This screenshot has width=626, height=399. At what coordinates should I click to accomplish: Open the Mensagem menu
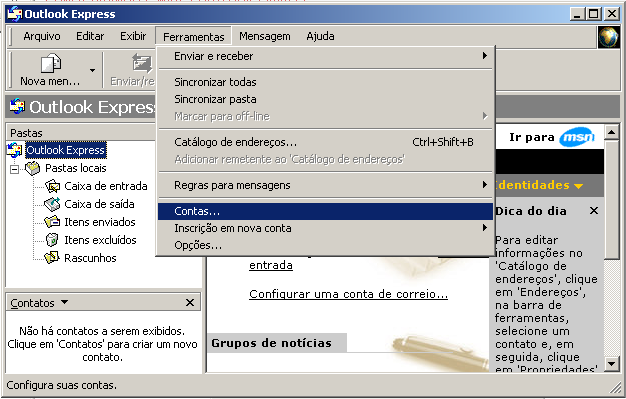point(265,36)
